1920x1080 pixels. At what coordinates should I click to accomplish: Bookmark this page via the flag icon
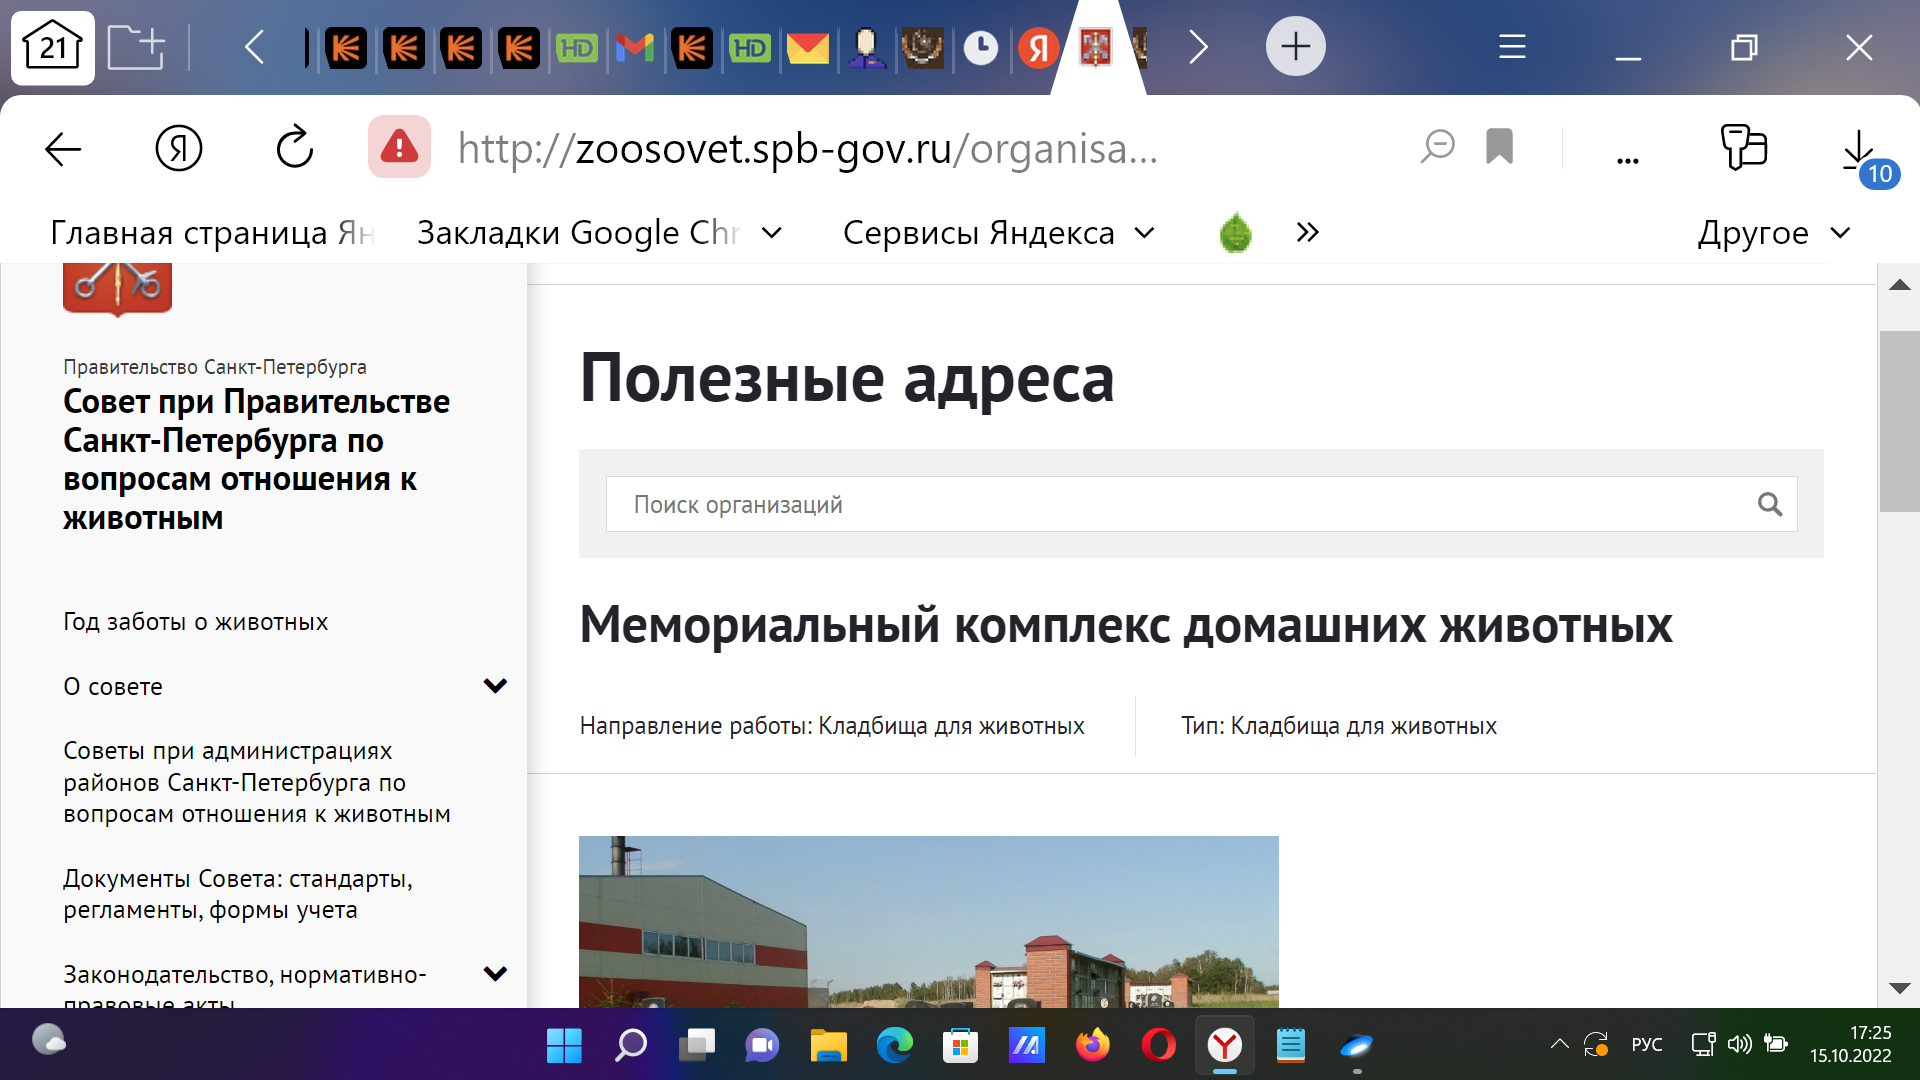coord(1499,147)
